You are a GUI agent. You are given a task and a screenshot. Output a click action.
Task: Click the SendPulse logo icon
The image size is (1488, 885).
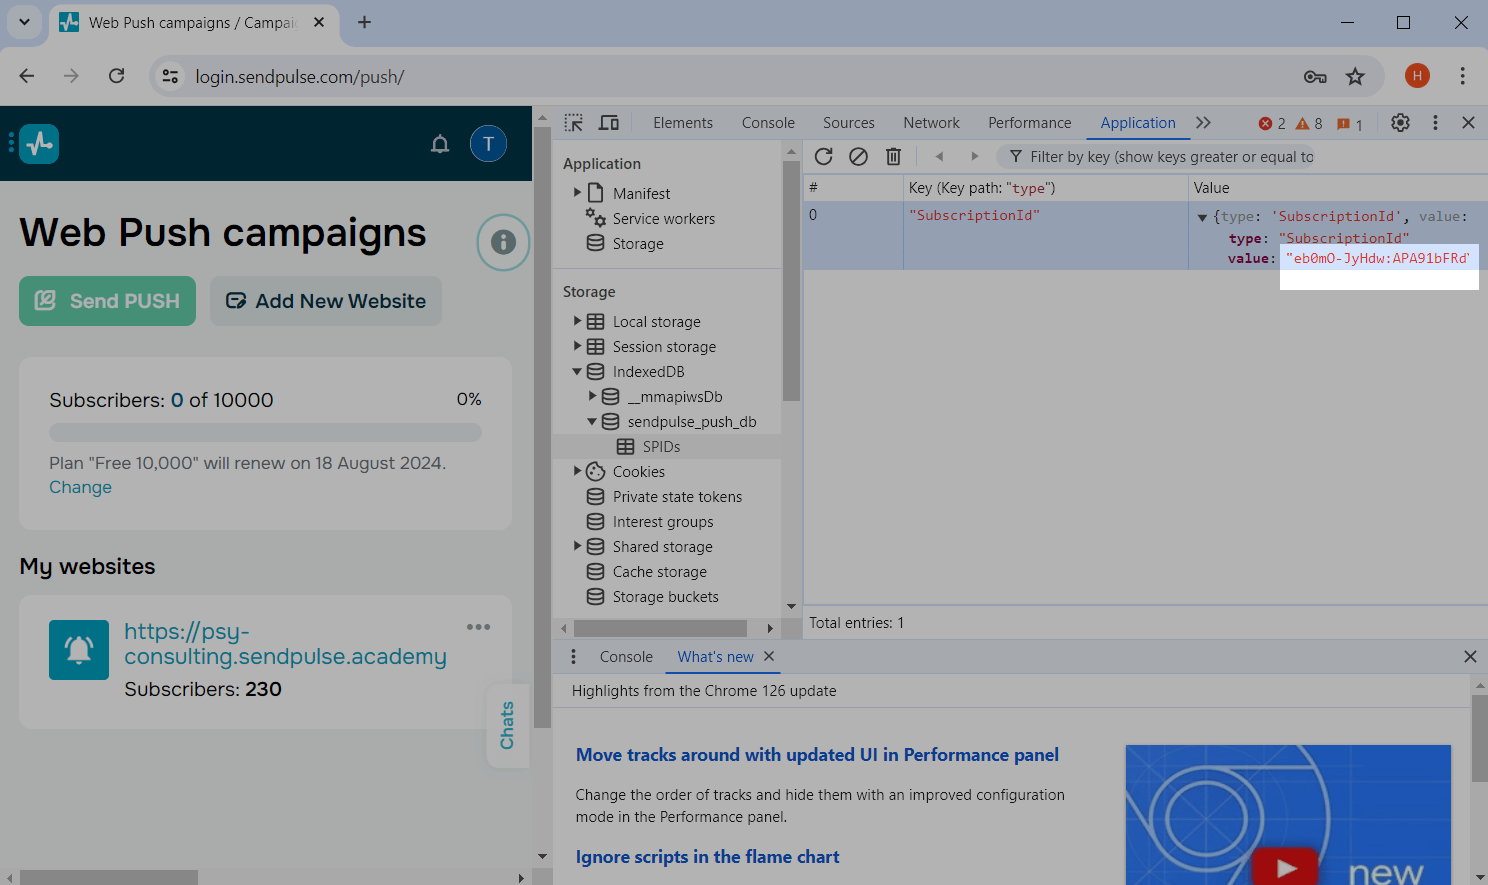[39, 144]
